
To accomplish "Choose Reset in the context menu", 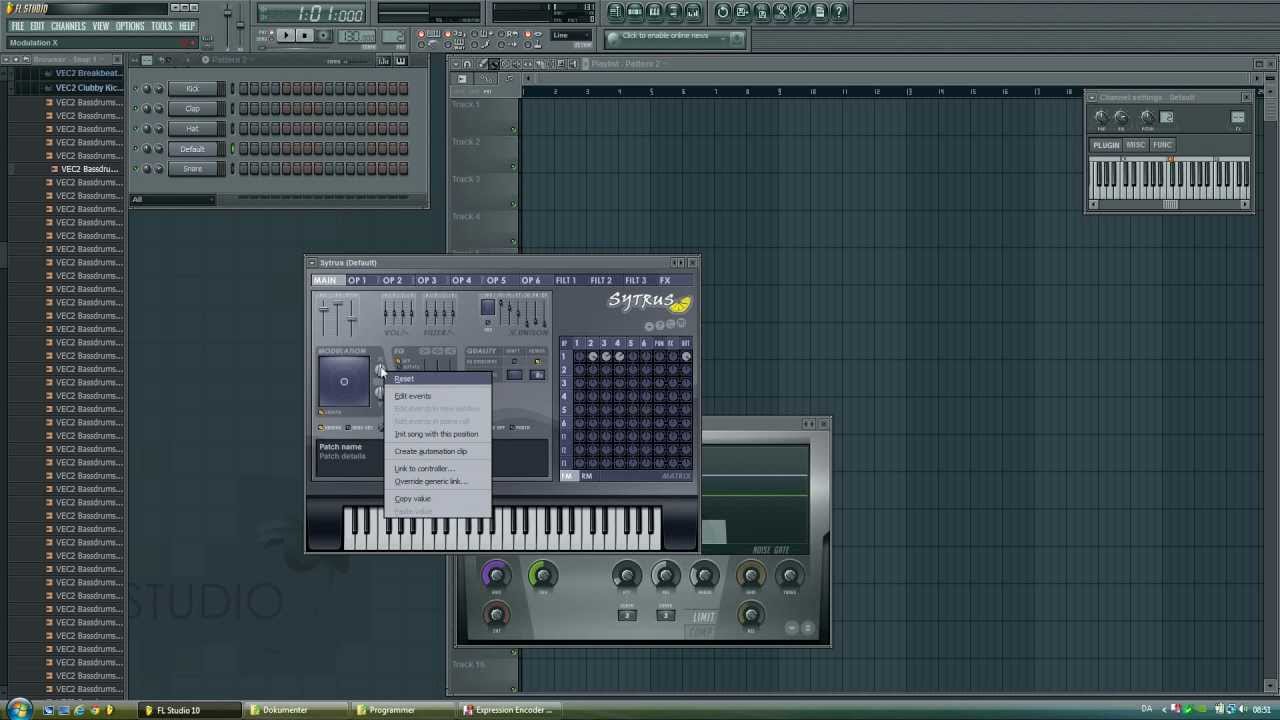I will [x=438, y=379].
